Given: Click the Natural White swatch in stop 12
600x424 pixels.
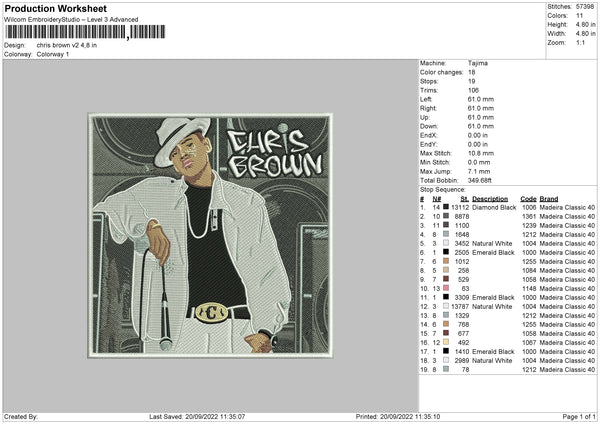Looking at the screenshot, I should point(446,306).
